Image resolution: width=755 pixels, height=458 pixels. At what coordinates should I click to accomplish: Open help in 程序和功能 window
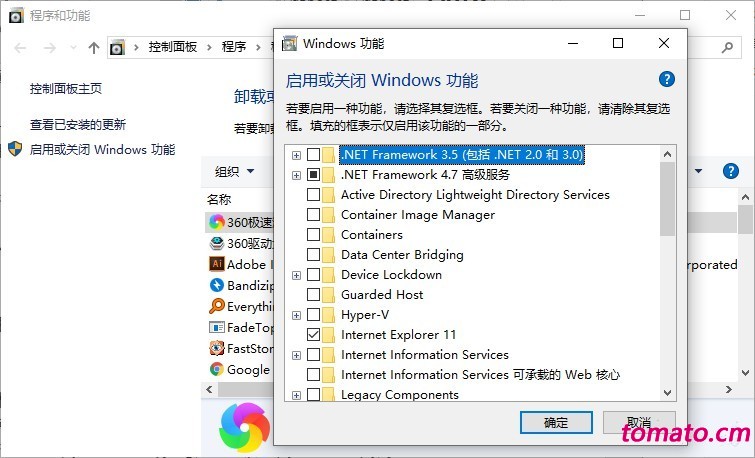(730, 171)
